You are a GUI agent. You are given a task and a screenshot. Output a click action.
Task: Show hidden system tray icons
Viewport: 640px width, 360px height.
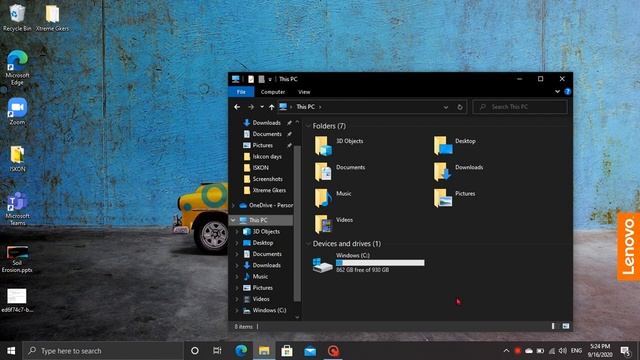[506, 351]
